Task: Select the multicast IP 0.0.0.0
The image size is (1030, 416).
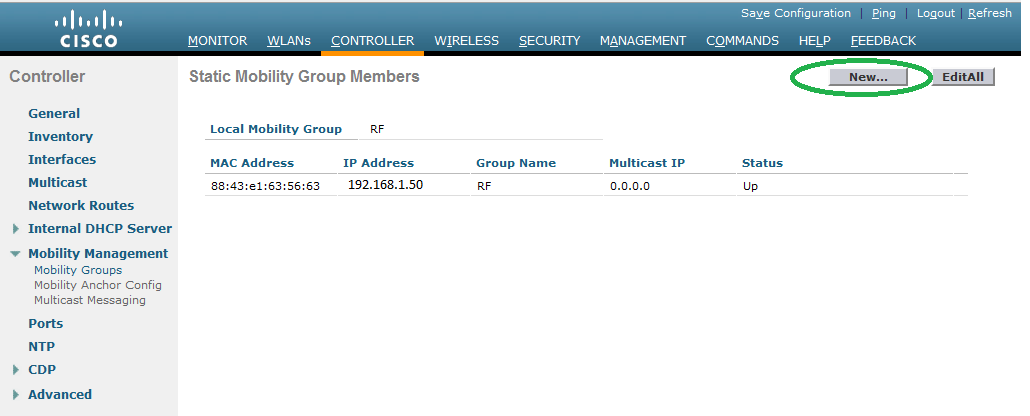Action: tap(630, 187)
